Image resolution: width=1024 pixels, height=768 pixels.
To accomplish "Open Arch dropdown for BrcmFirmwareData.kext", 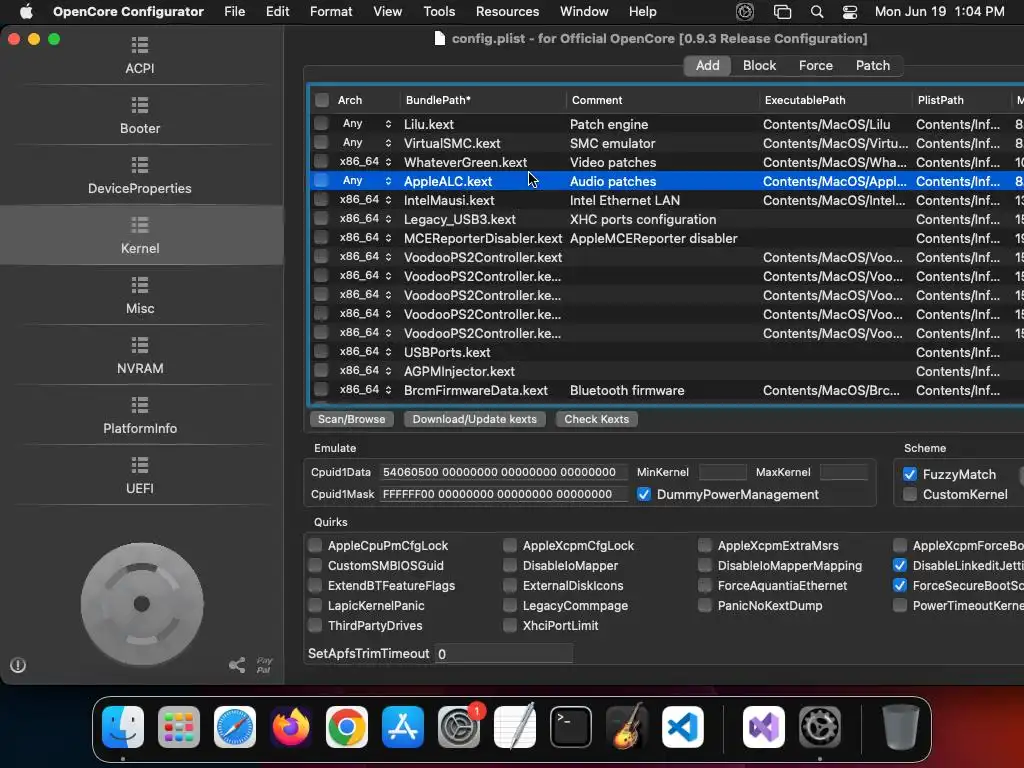I will [x=366, y=389].
